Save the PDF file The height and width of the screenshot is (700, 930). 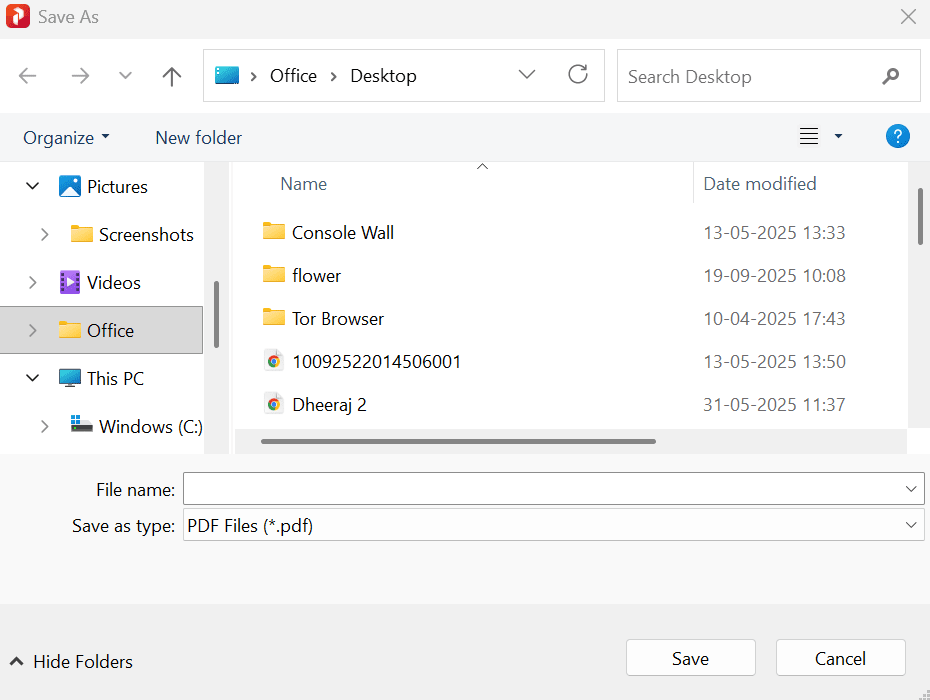pyautogui.click(x=690, y=657)
